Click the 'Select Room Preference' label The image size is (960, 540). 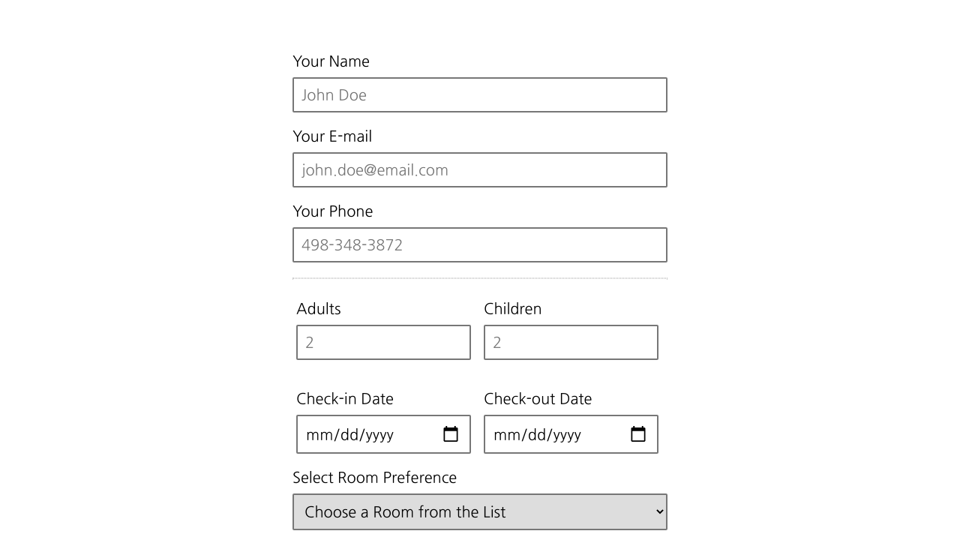(374, 477)
